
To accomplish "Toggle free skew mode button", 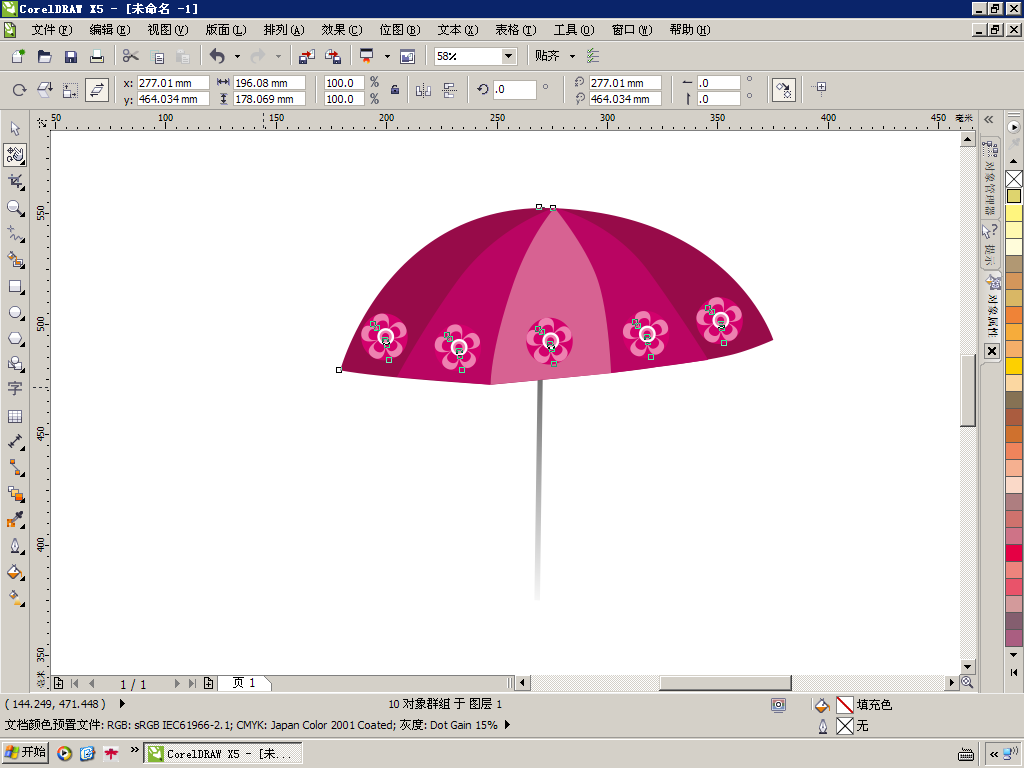I will coord(97,90).
